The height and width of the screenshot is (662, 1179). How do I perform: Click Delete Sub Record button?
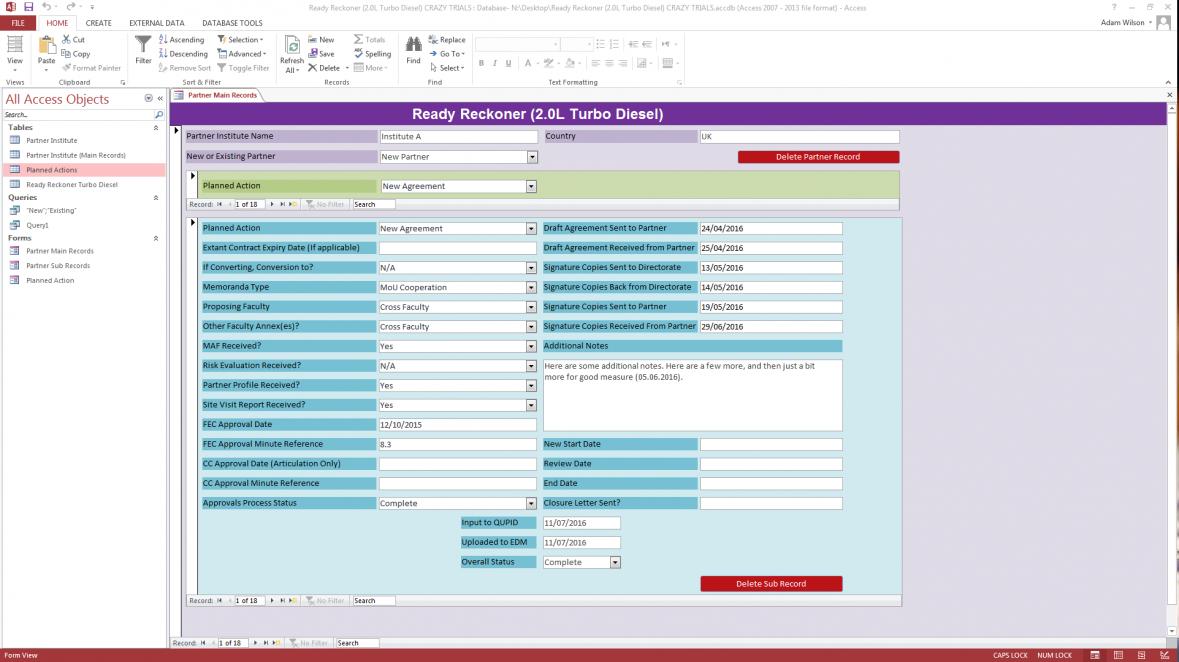(x=771, y=584)
